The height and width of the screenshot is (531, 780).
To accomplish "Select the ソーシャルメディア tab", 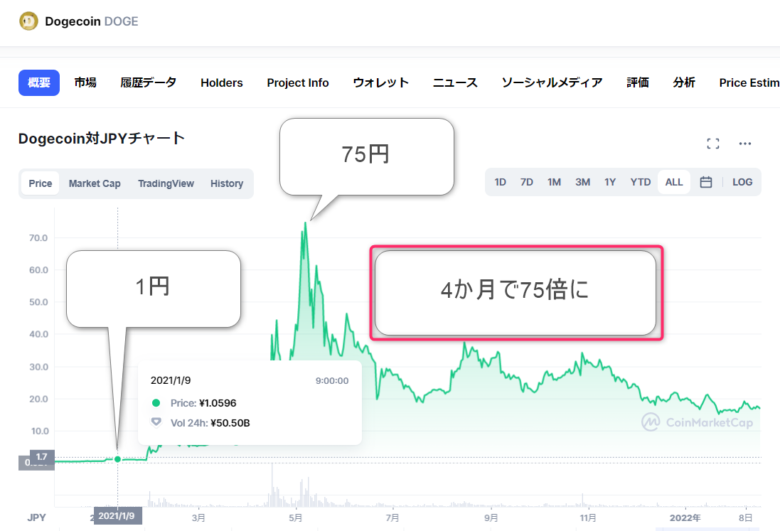I will (x=552, y=83).
